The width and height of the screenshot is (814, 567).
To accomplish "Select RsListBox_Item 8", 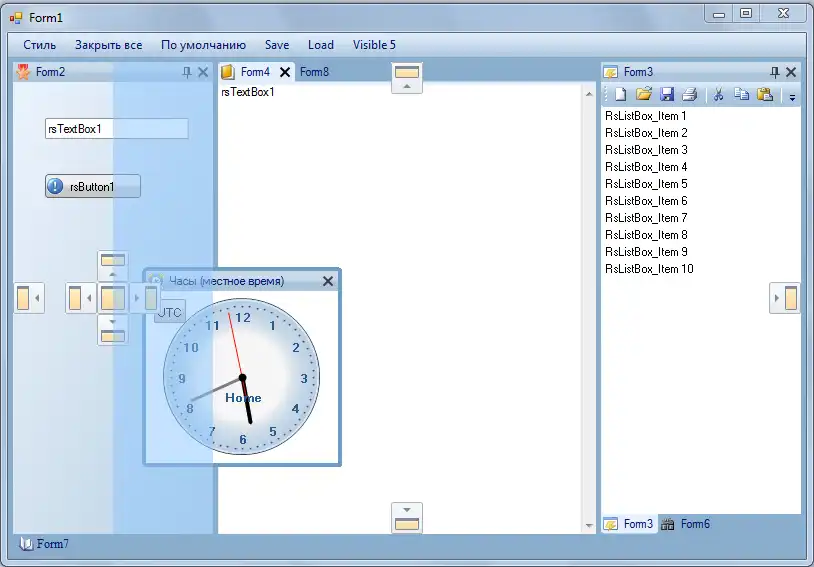I will pos(701,235).
